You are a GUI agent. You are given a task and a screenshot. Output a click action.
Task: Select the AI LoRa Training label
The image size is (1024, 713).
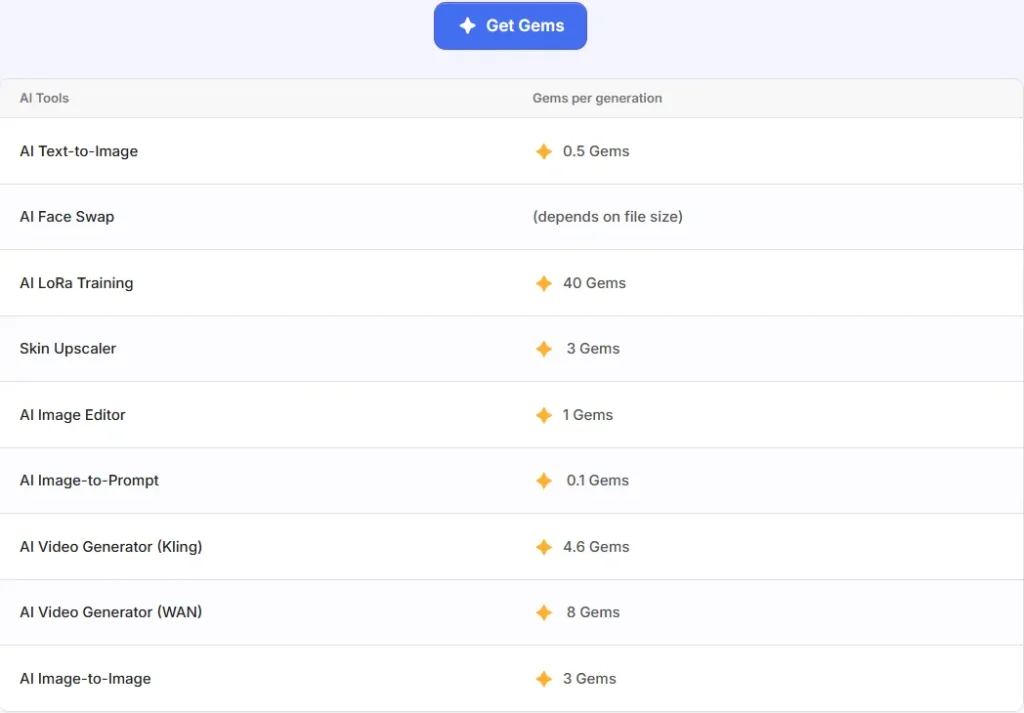tap(76, 283)
